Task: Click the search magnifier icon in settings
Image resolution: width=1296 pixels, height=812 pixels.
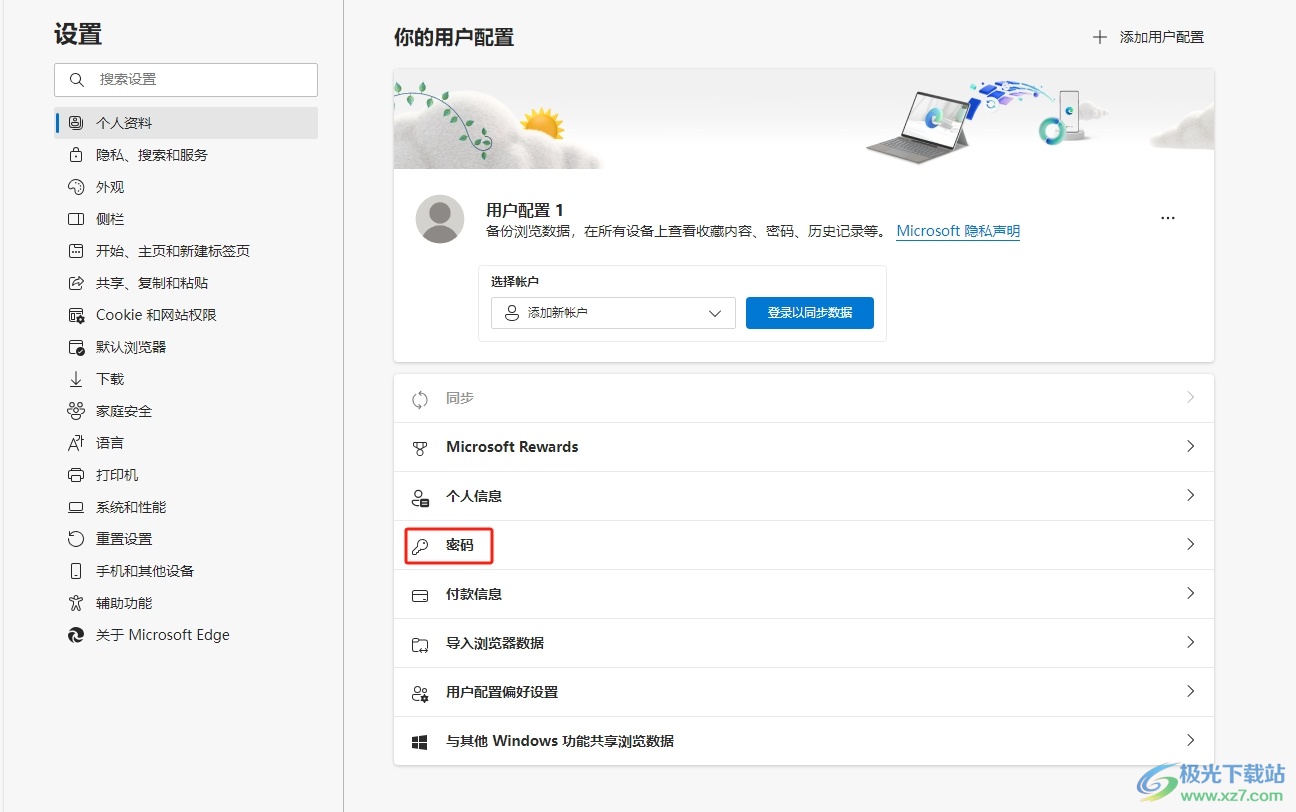Action: pyautogui.click(x=76, y=80)
